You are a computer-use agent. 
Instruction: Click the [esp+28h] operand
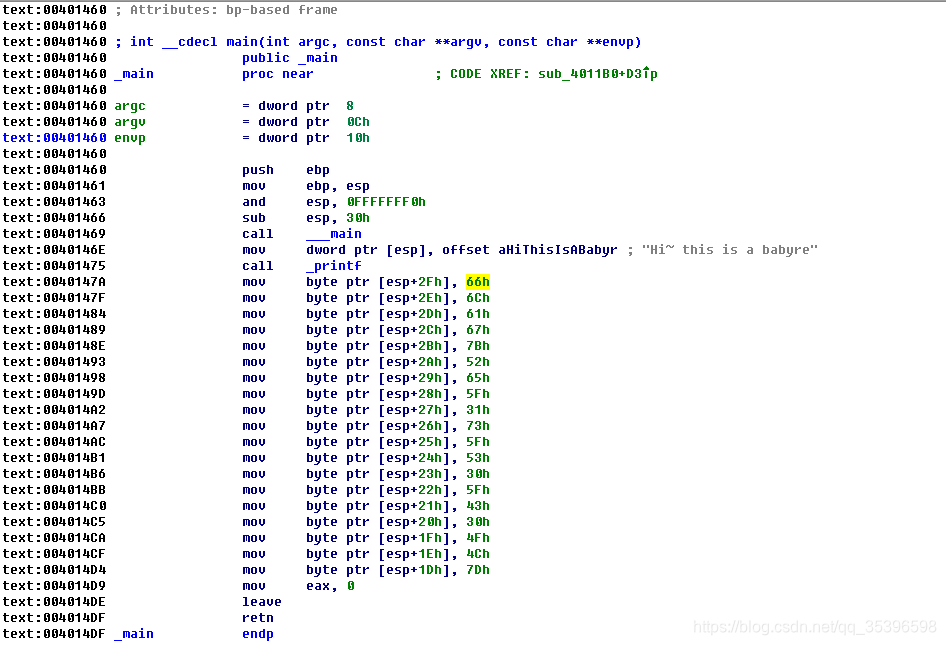pyautogui.click(x=414, y=394)
